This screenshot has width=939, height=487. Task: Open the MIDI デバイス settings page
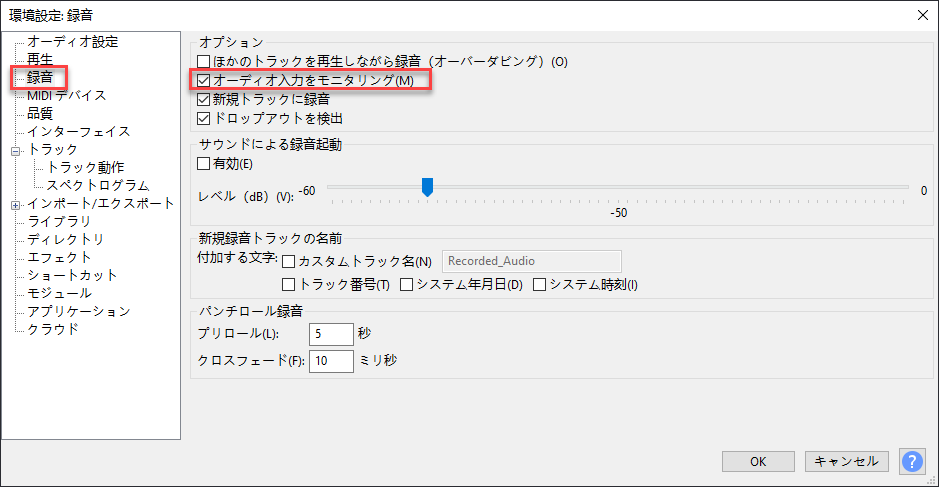click(x=66, y=96)
